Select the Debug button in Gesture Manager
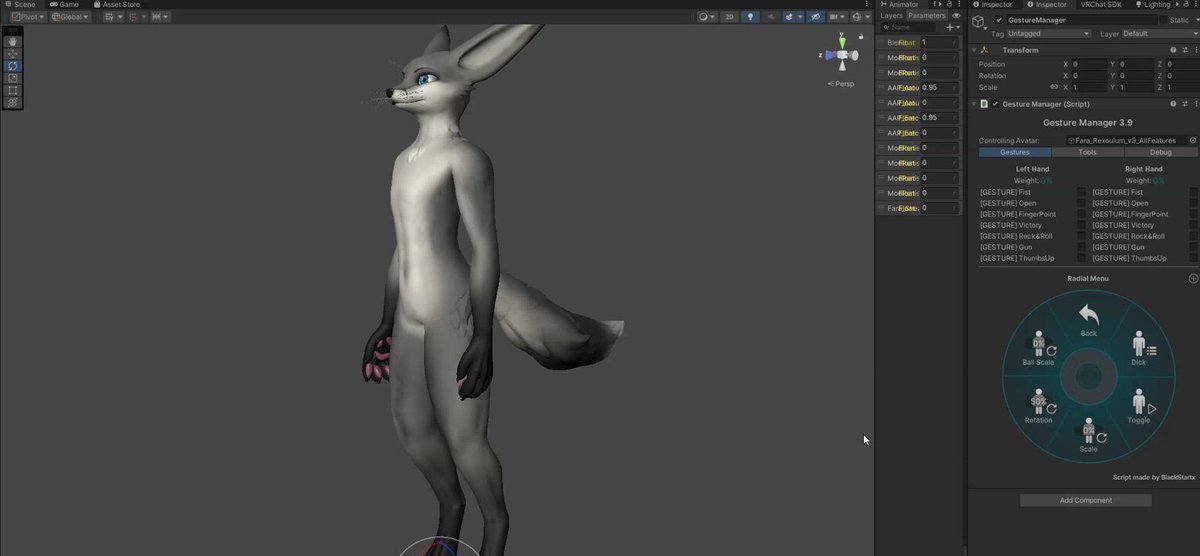Image resolution: width=1200 pixels, height=556 pixels. (x=1161, y=152)
